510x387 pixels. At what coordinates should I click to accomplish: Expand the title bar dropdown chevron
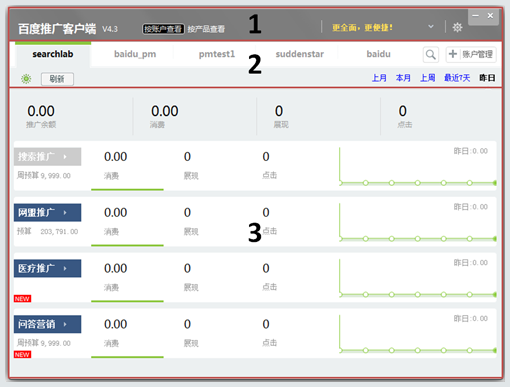[431, 26]
